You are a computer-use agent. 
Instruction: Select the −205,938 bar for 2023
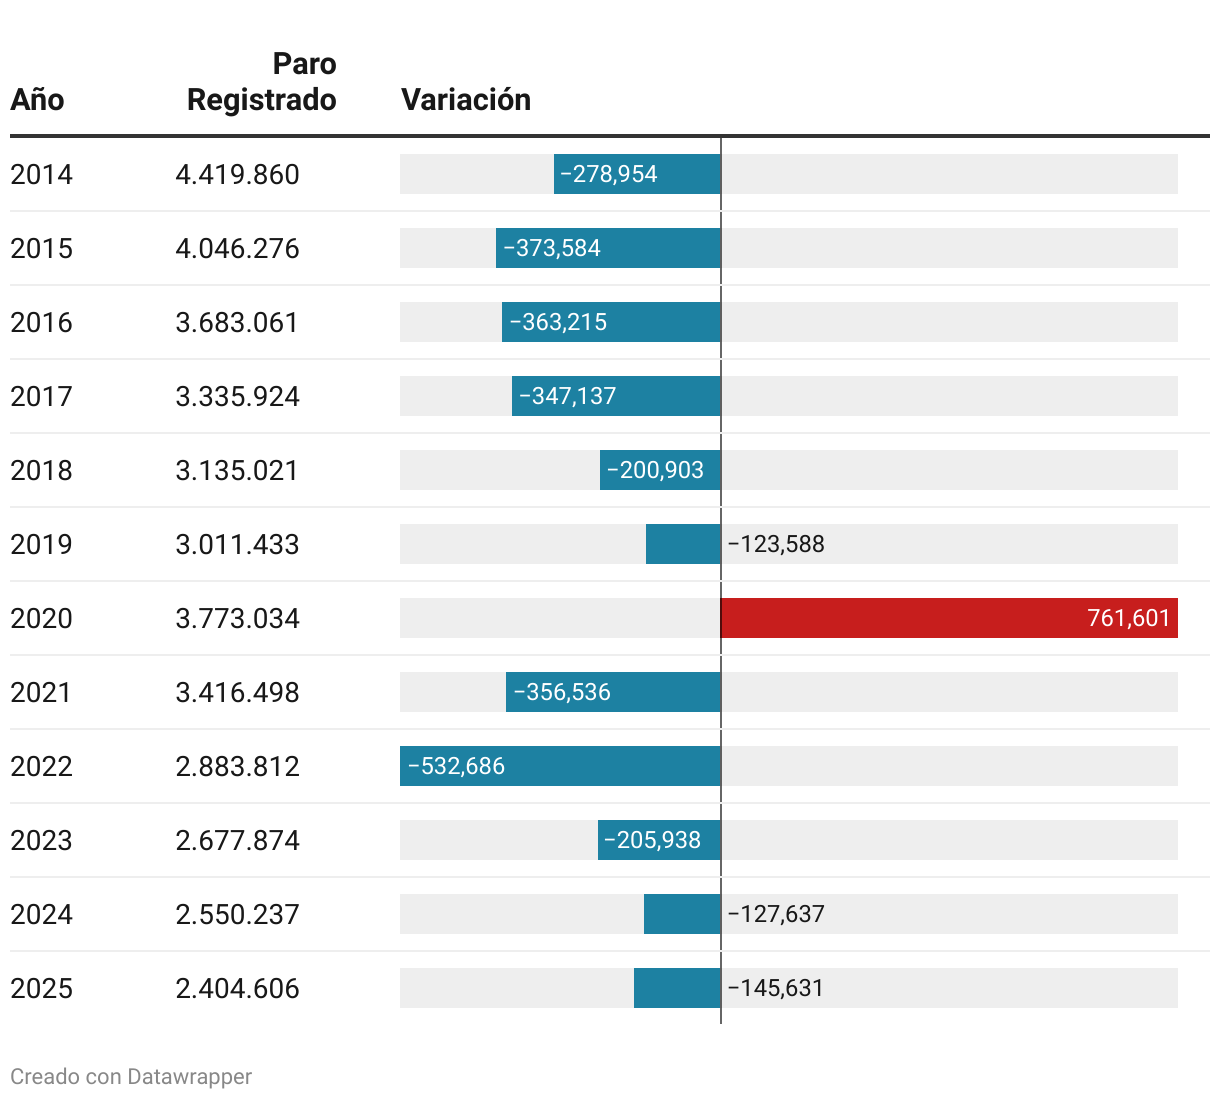click(x=659, y=840)
